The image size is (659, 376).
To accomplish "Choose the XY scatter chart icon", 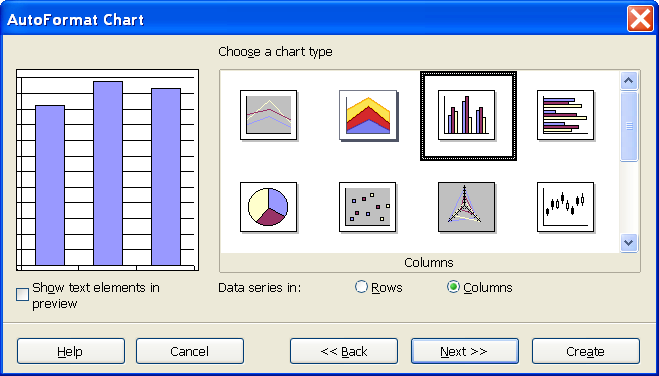I will (368, 207).
